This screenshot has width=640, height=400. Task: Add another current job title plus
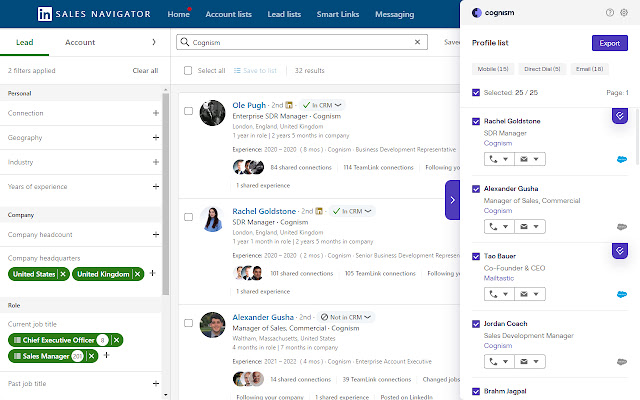(107, 355)
